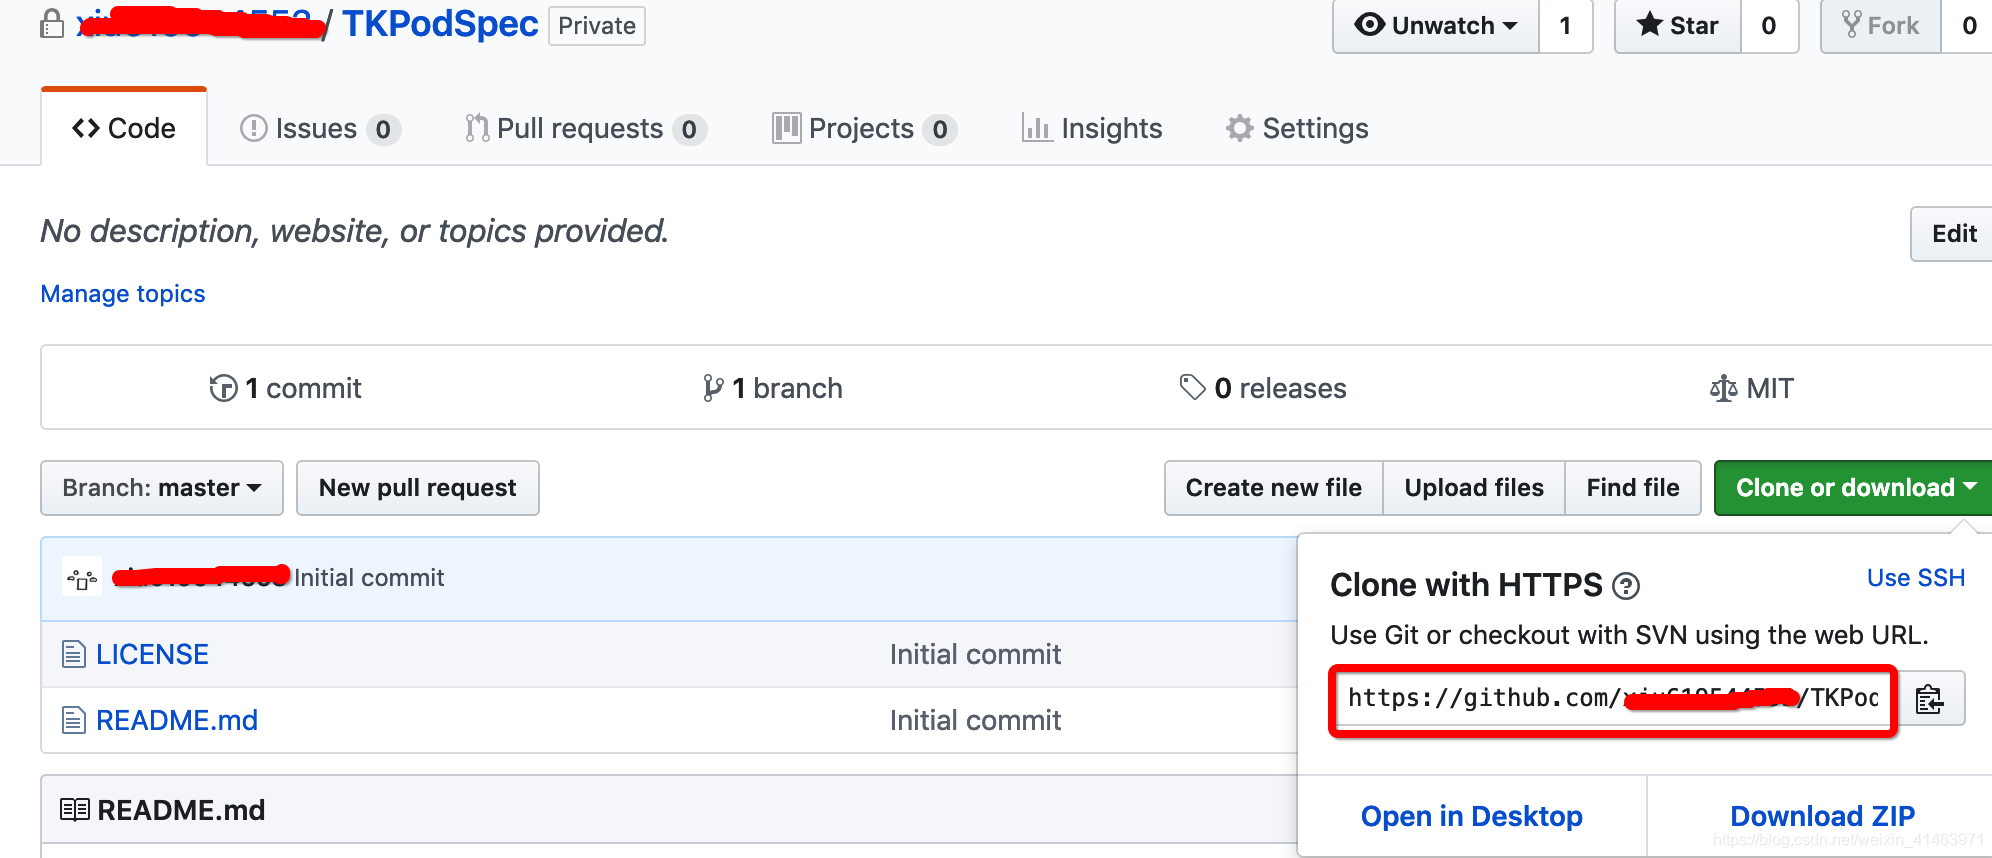Click the Pull requests count badge 0
This screenshot has width=1992, height=858.
(x=689, y=129)
